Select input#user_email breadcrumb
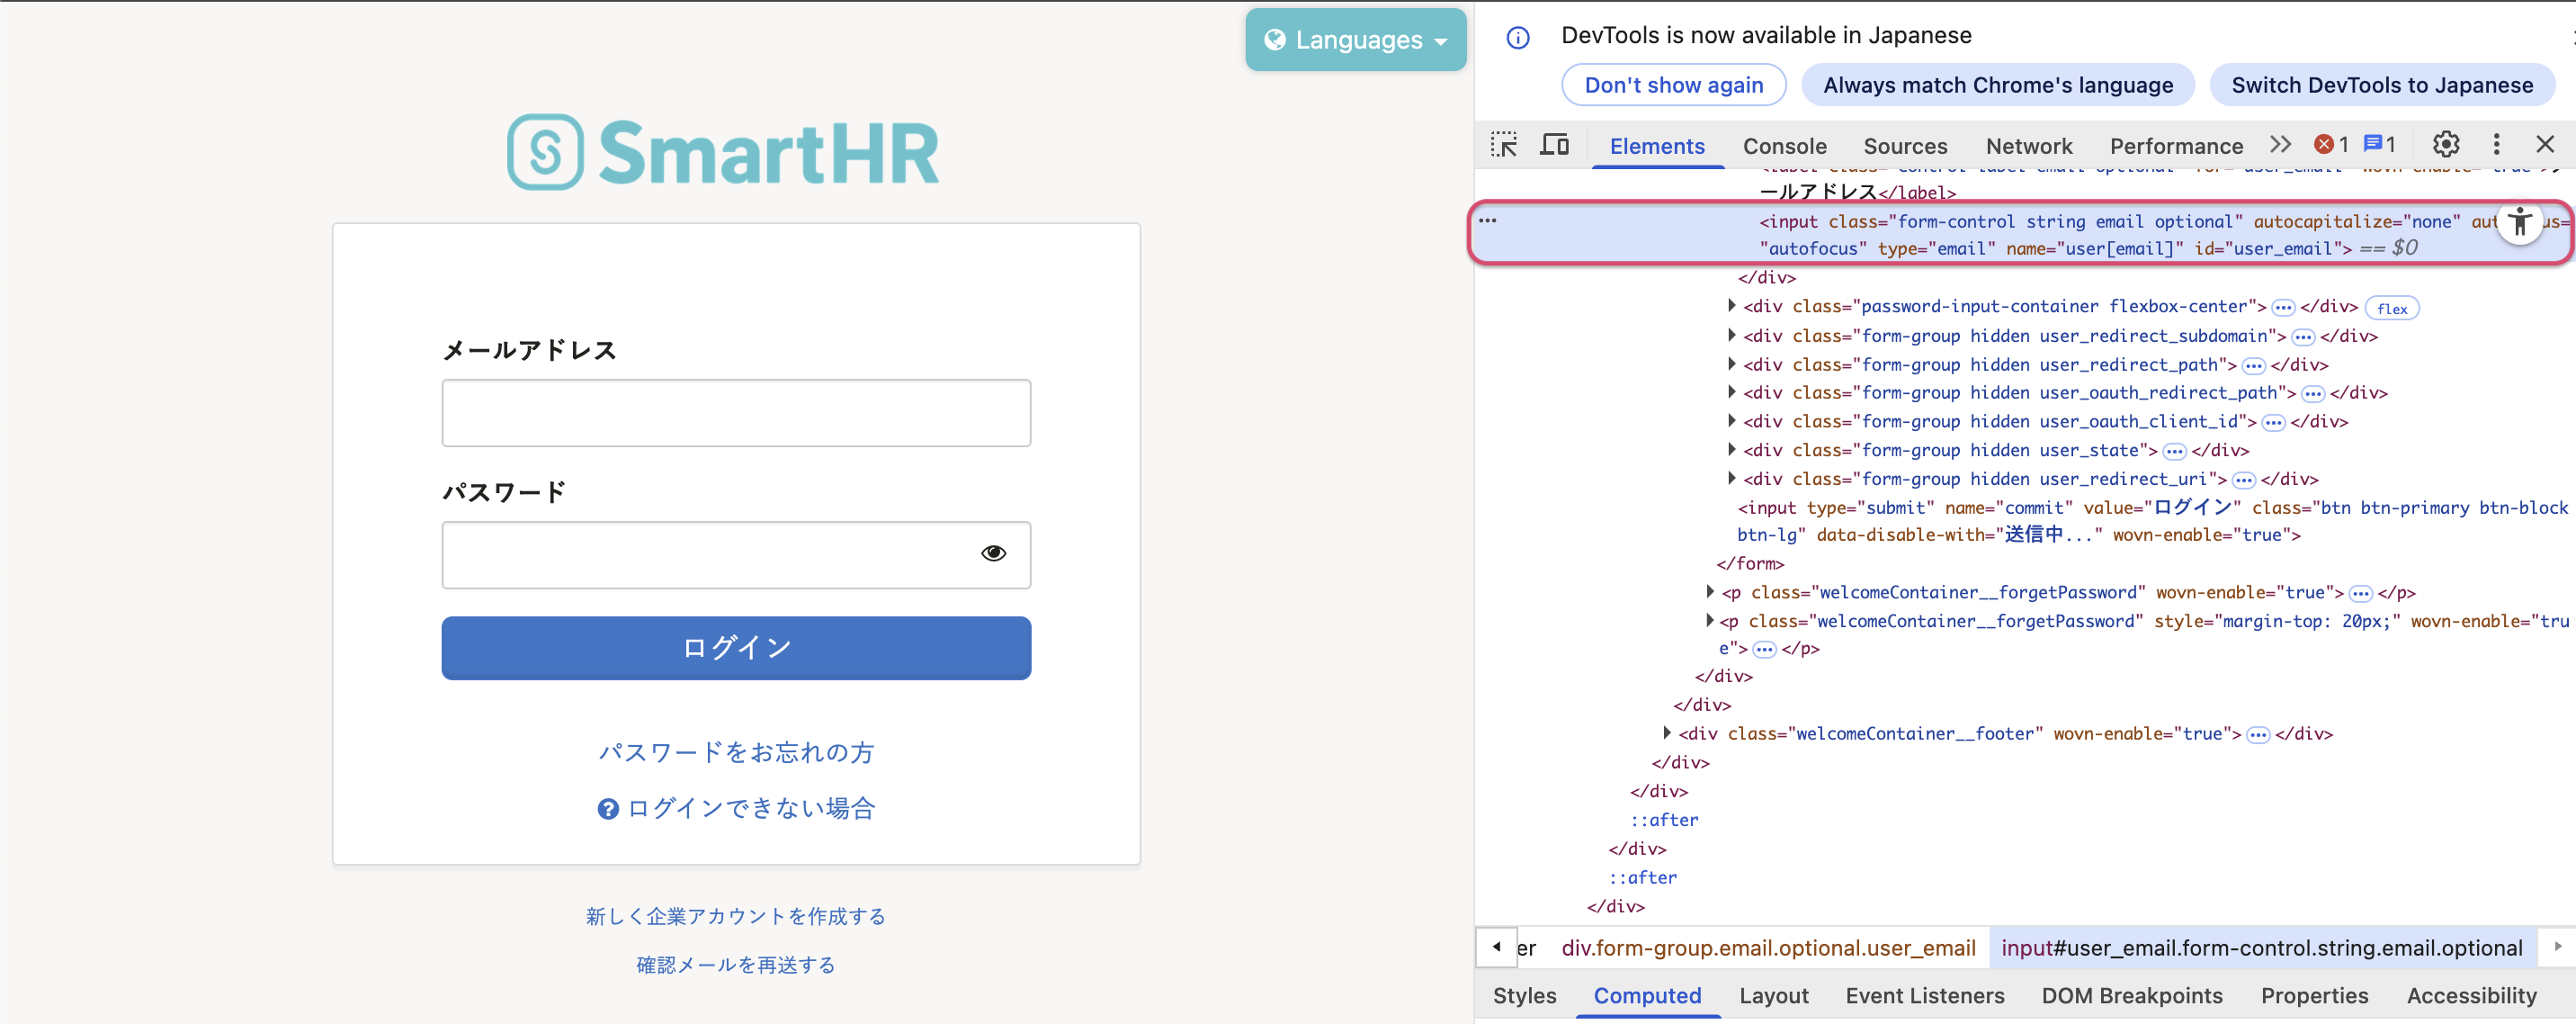 [2262, 948]
